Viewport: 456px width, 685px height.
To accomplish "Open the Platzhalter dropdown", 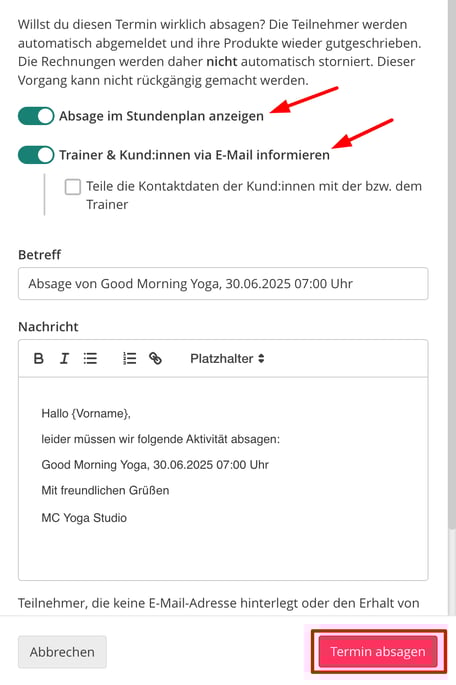I will tap(227, 359).
